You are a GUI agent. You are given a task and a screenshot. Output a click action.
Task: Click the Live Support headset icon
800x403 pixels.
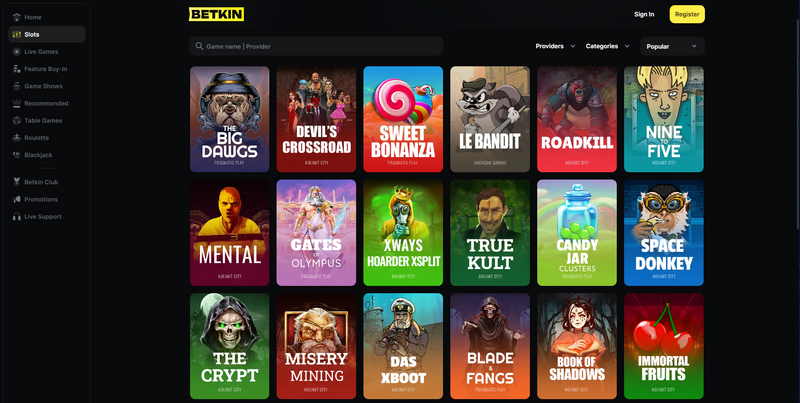17,217
